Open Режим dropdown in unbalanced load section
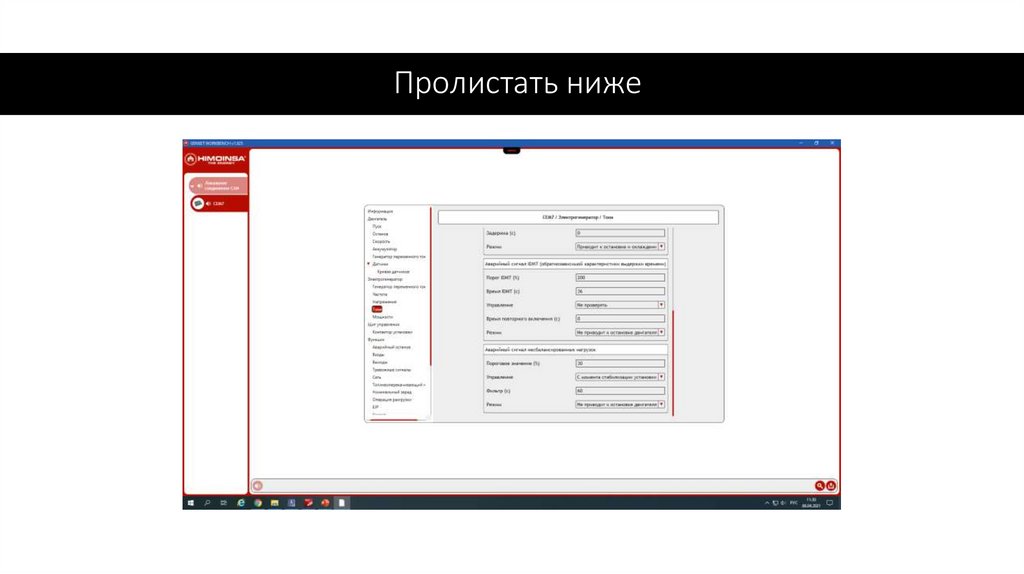Image resolution: width=1024 pixels, height=574 pixels. coord(620,404)
